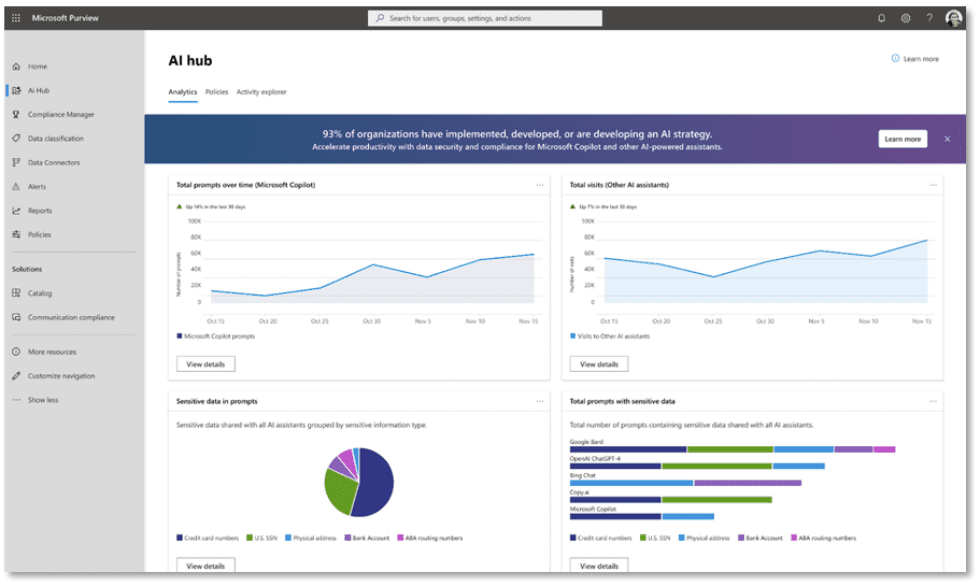Click the large blue pie chart slice

tap(375, 482)
